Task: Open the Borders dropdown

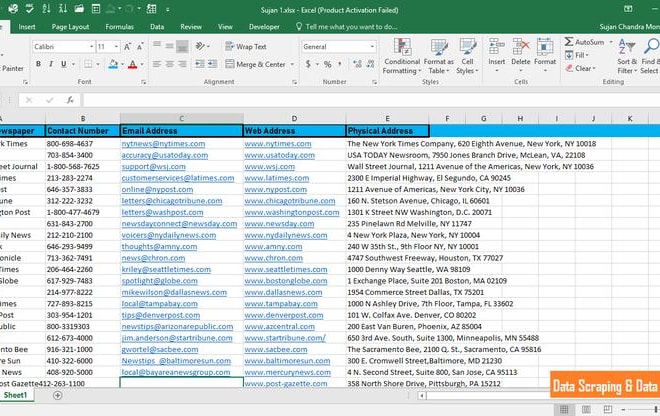Action: 98,64
